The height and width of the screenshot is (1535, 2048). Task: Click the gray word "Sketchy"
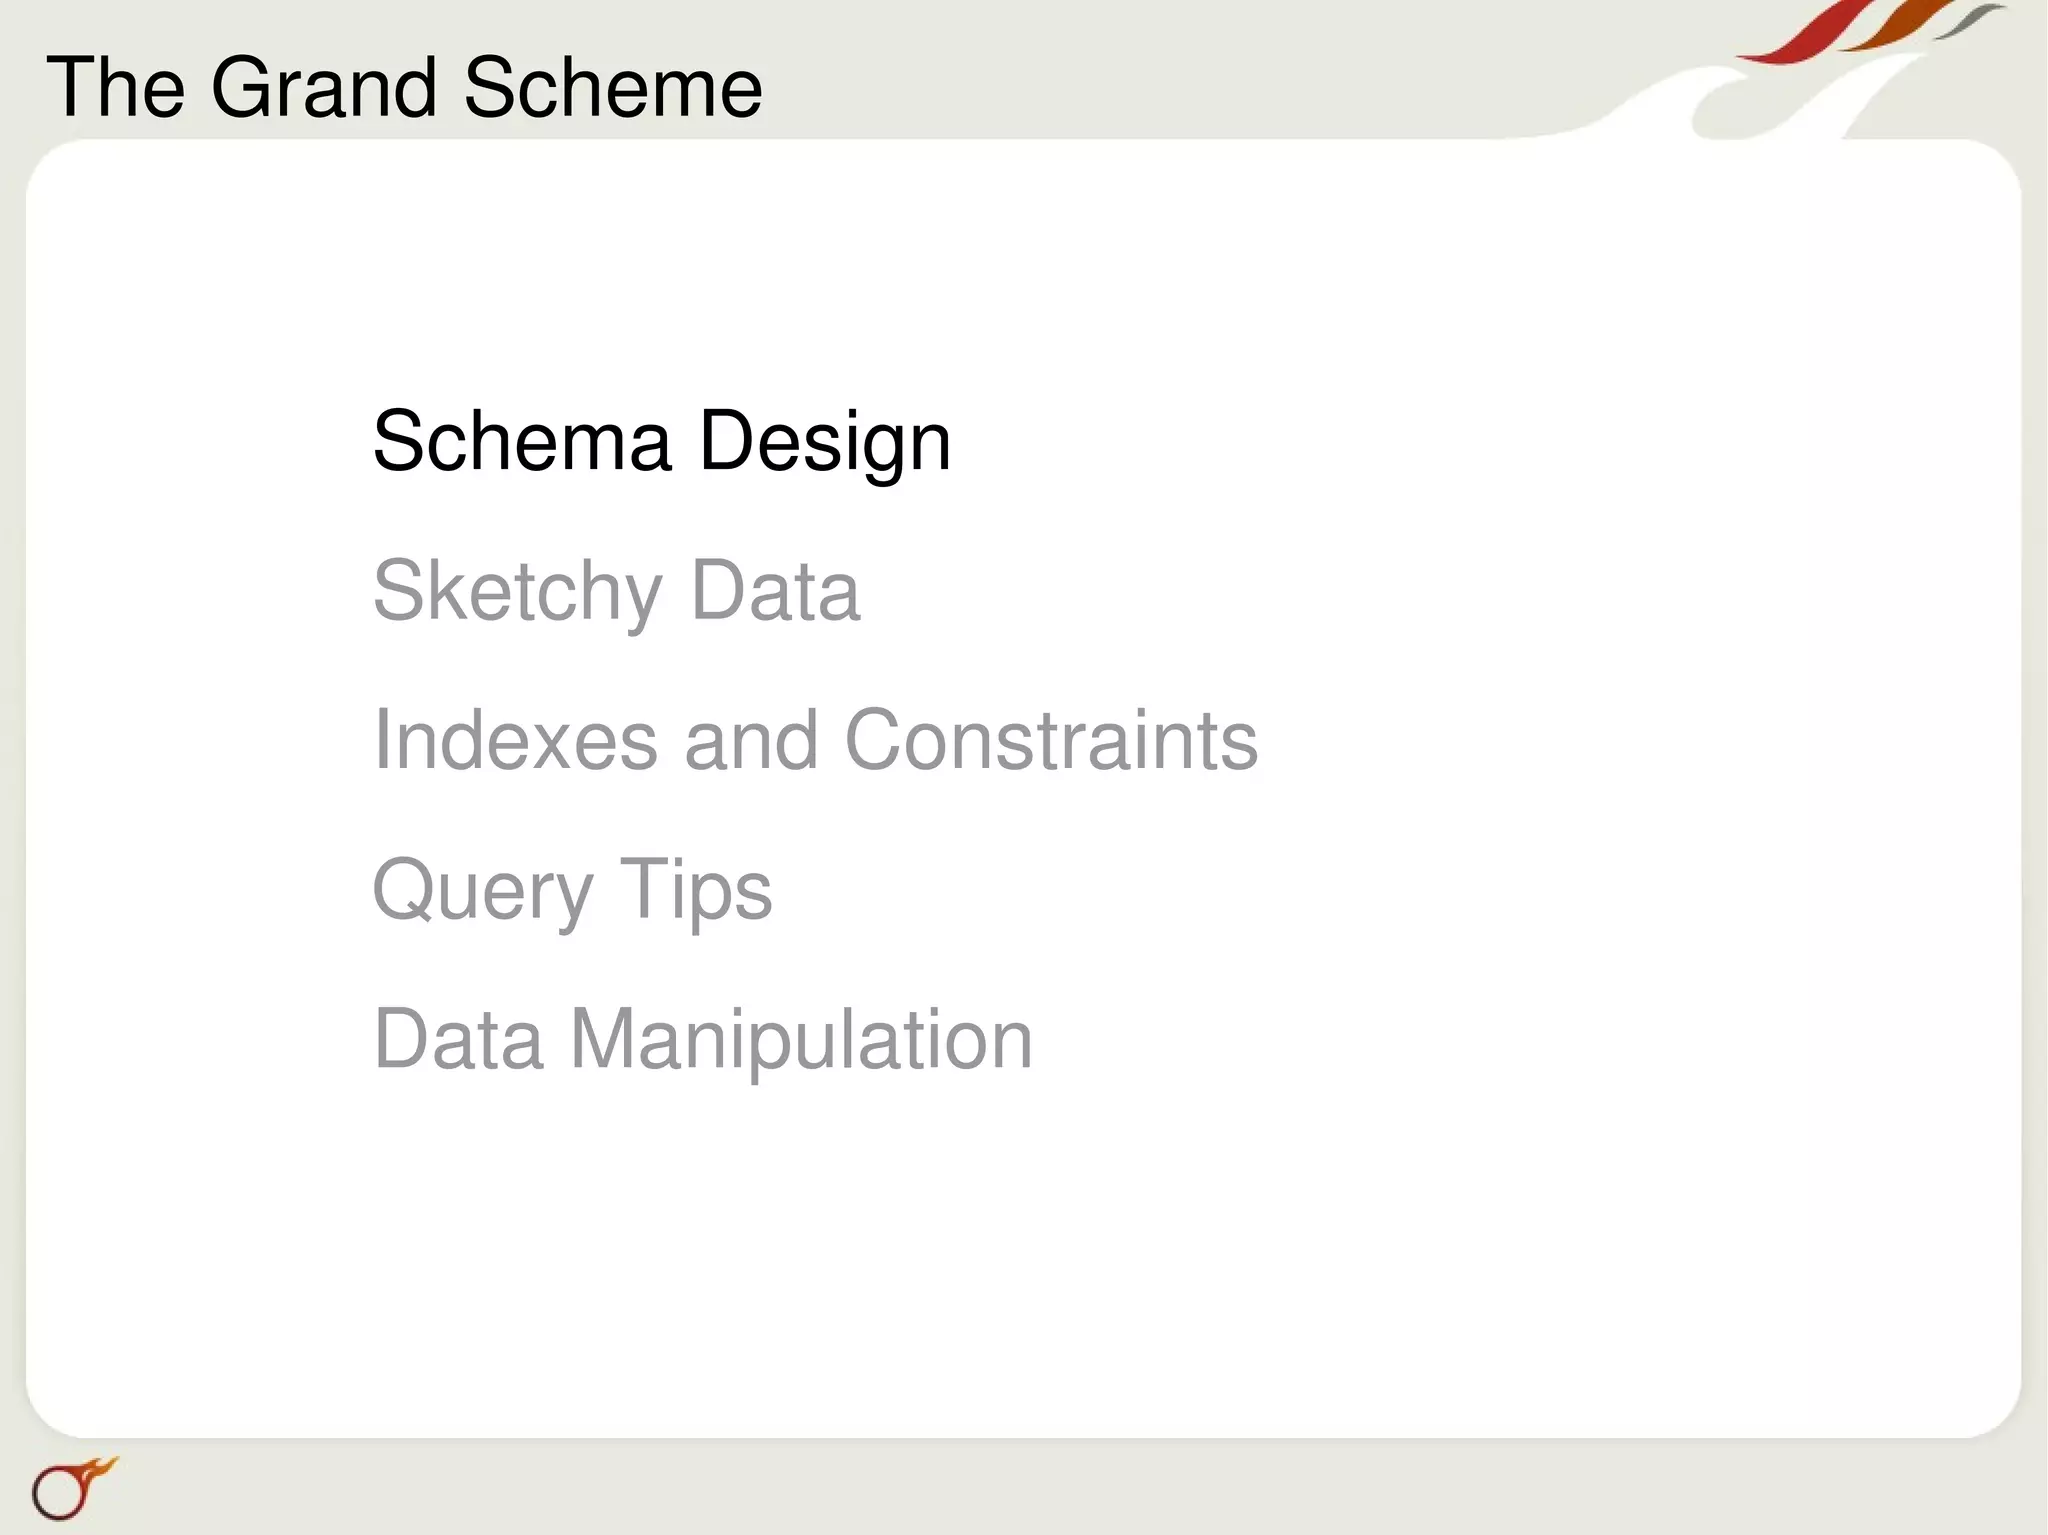click(517, 592)
